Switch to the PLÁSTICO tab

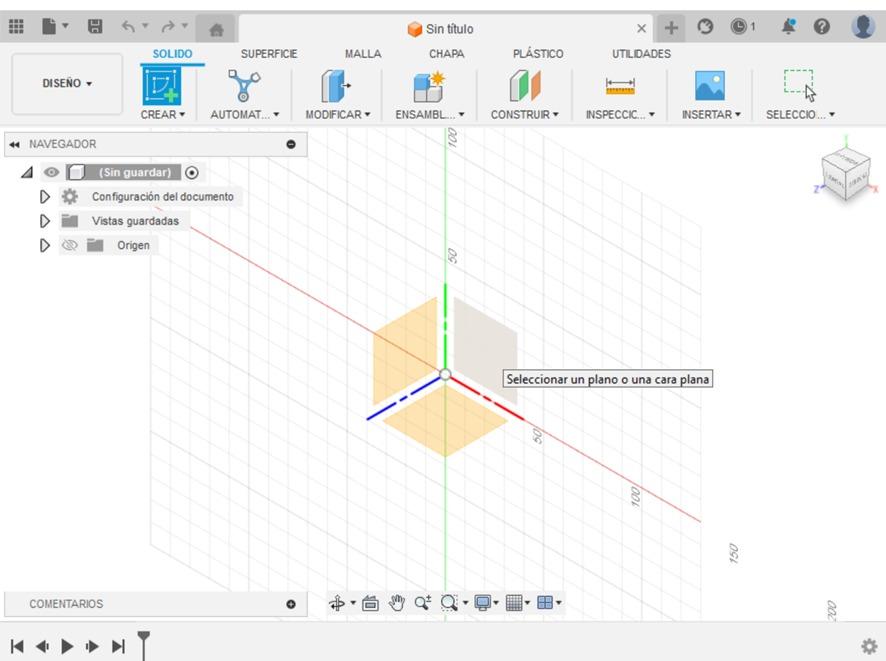pyautogui.click(x=538, y=54)
